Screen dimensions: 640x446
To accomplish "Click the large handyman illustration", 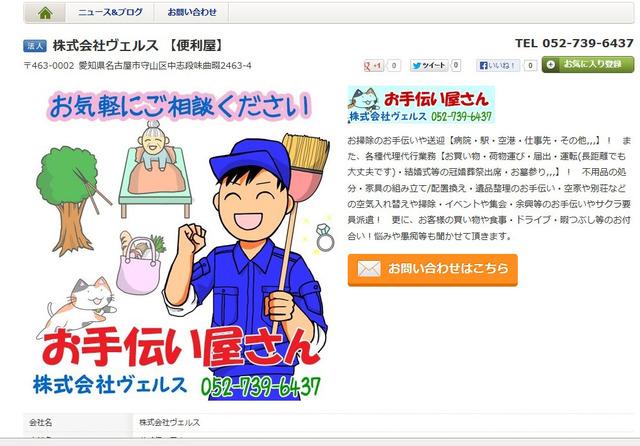I will click(182, 244).
